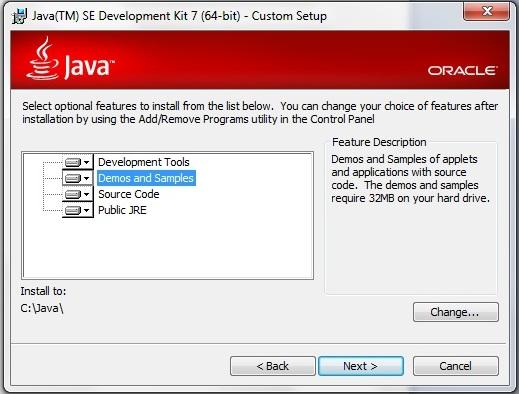Cancel the JDK installation
This screenshot has width=519, height=394.
point(455,366)
